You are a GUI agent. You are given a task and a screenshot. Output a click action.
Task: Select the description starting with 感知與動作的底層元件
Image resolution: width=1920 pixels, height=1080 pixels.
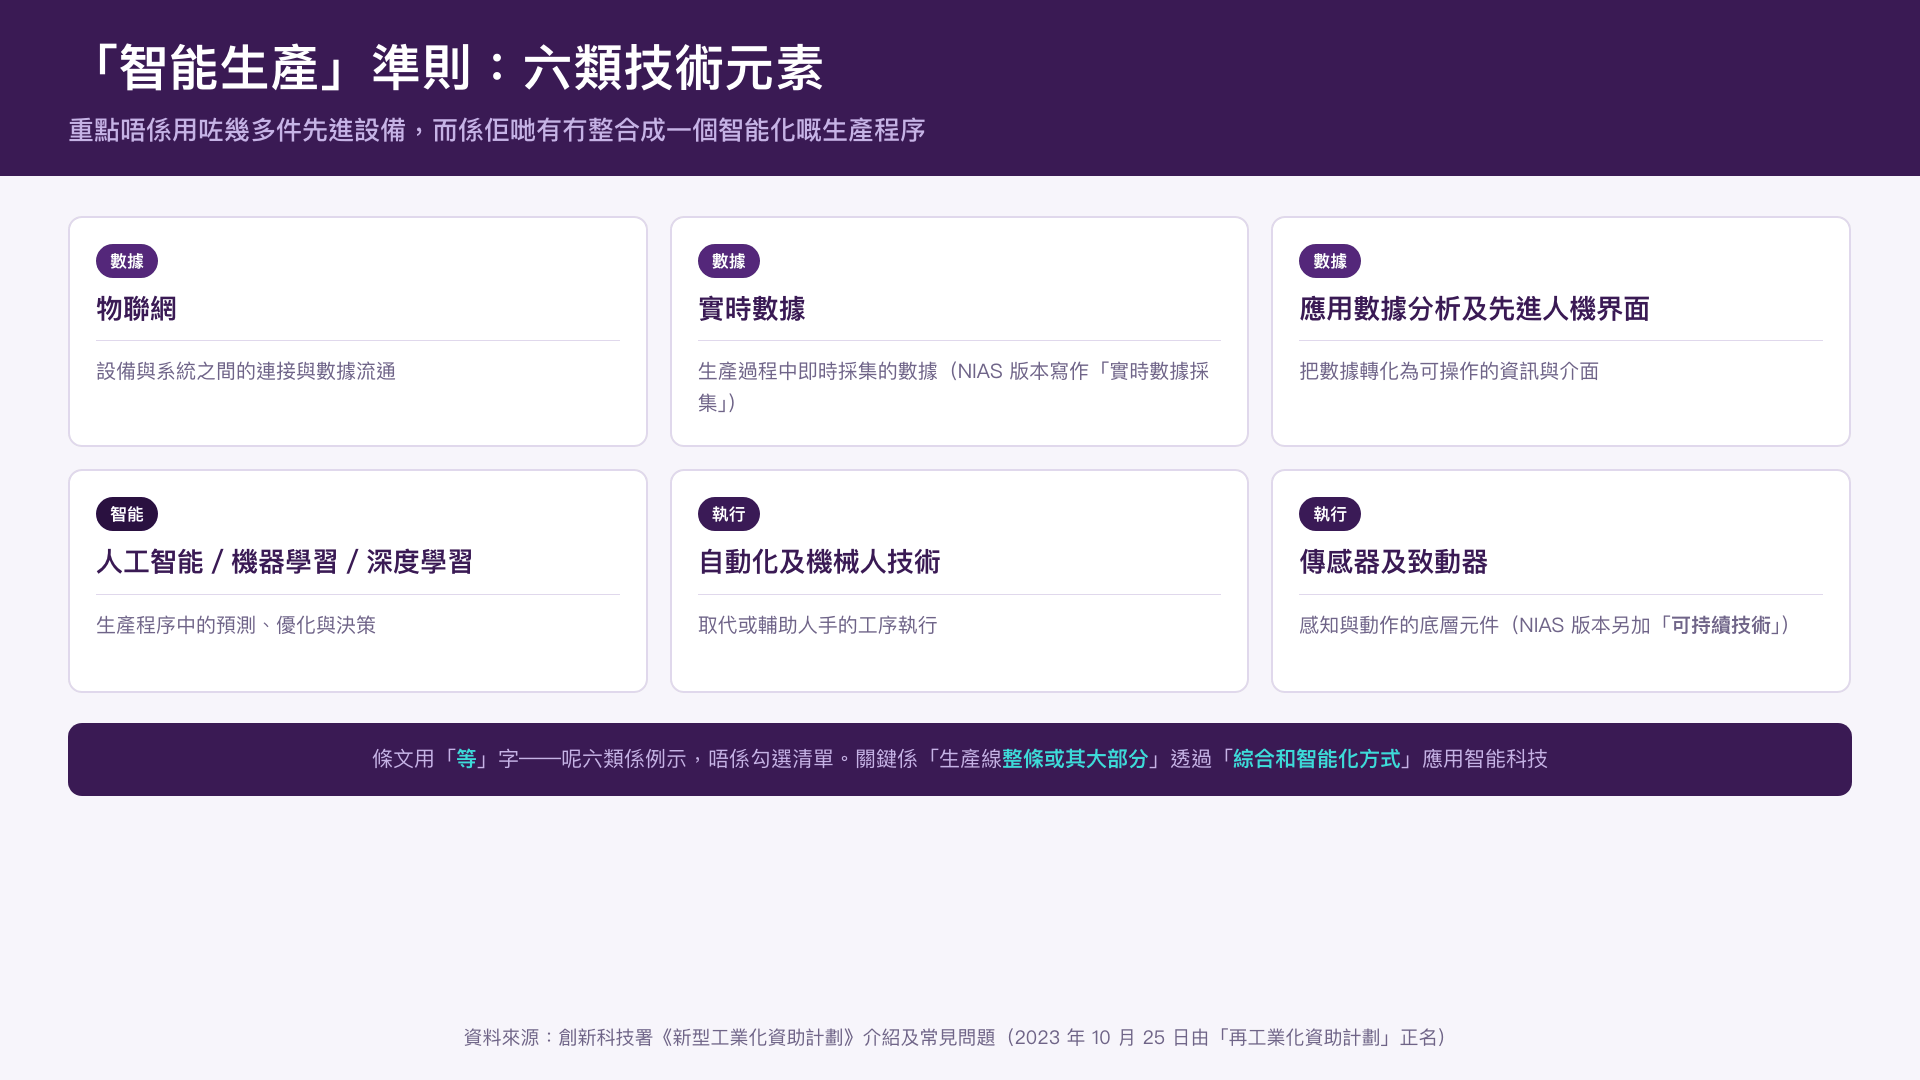(x=1546, y=625)
